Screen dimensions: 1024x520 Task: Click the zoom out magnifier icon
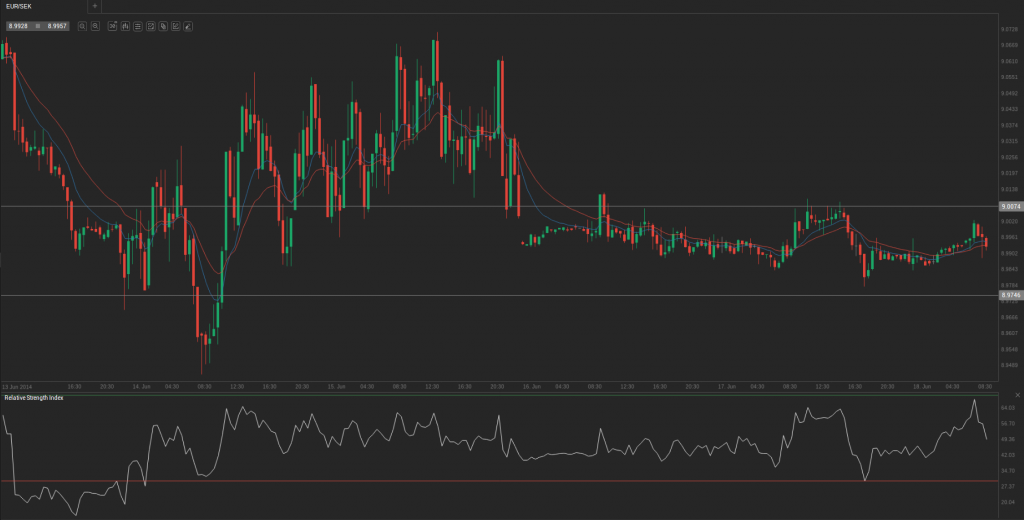tap(95, 26)
